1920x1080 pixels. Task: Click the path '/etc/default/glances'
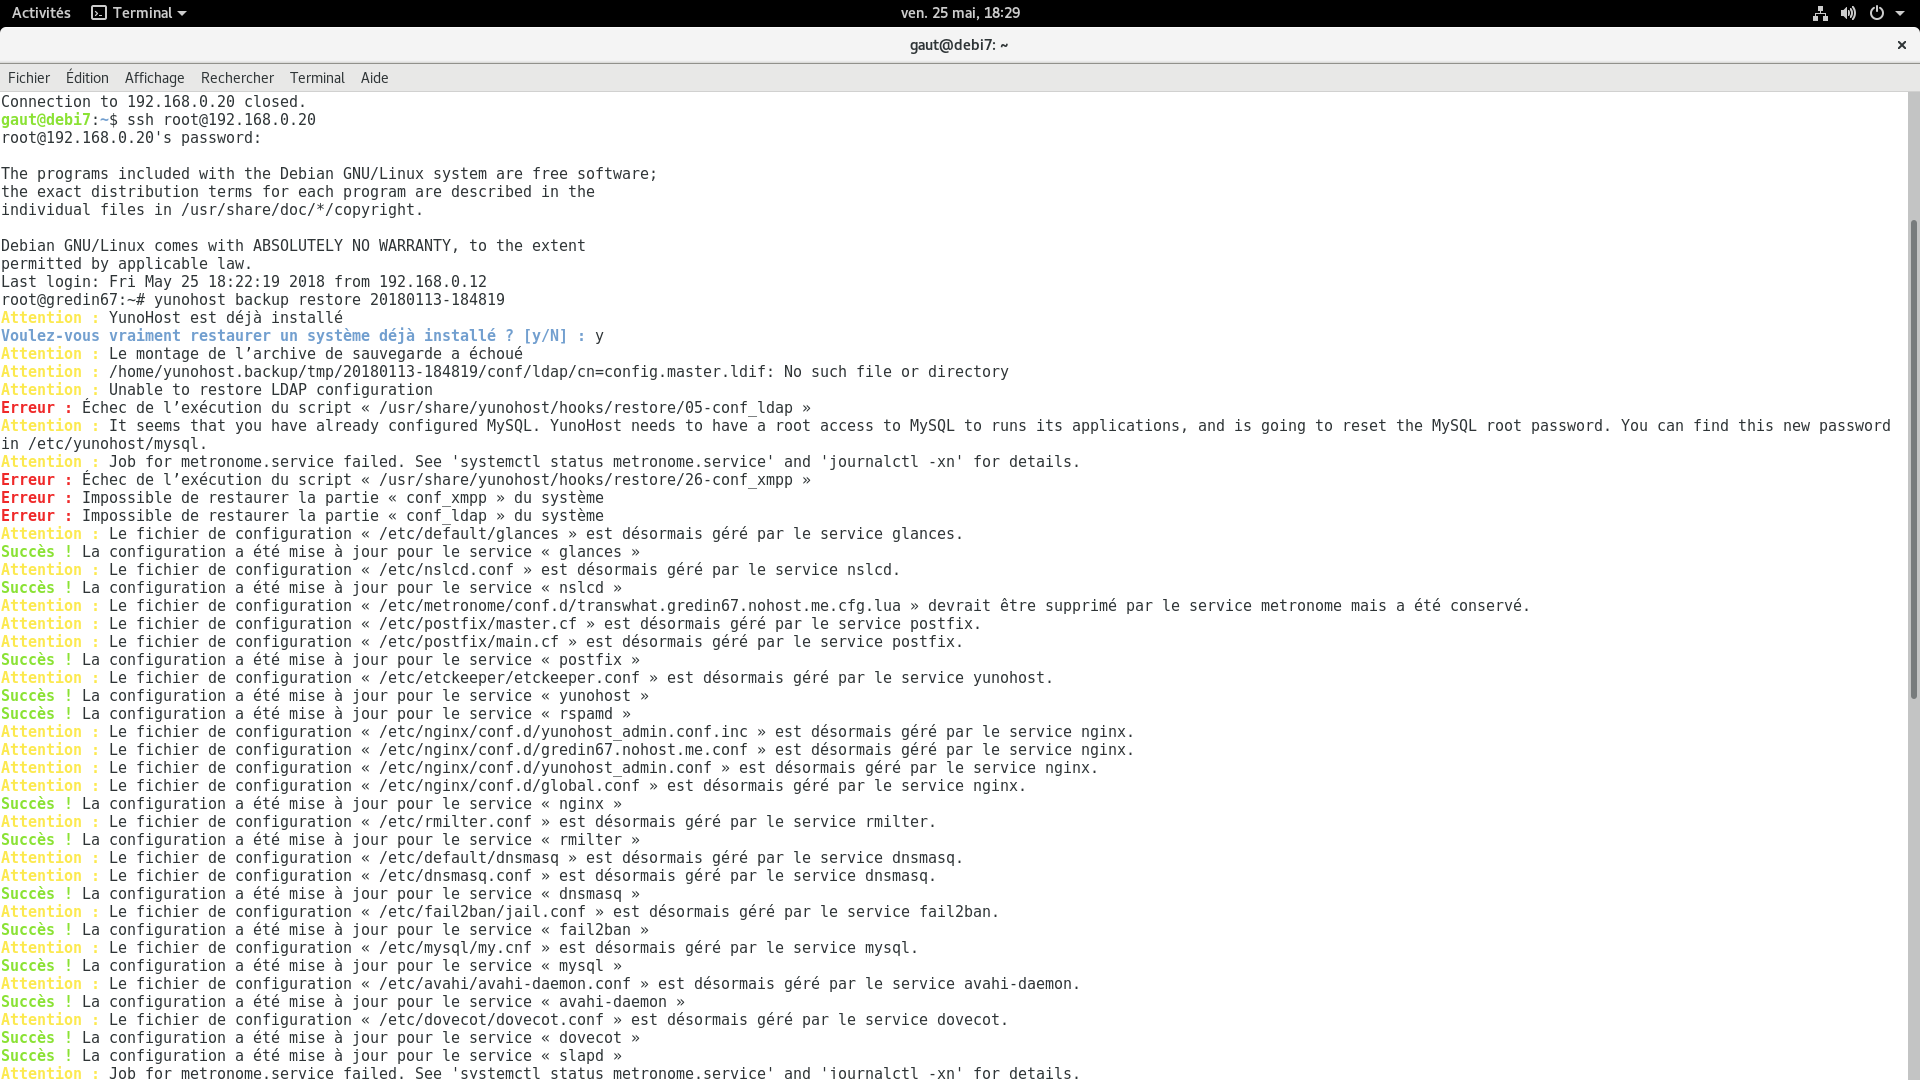coord(469,534)
